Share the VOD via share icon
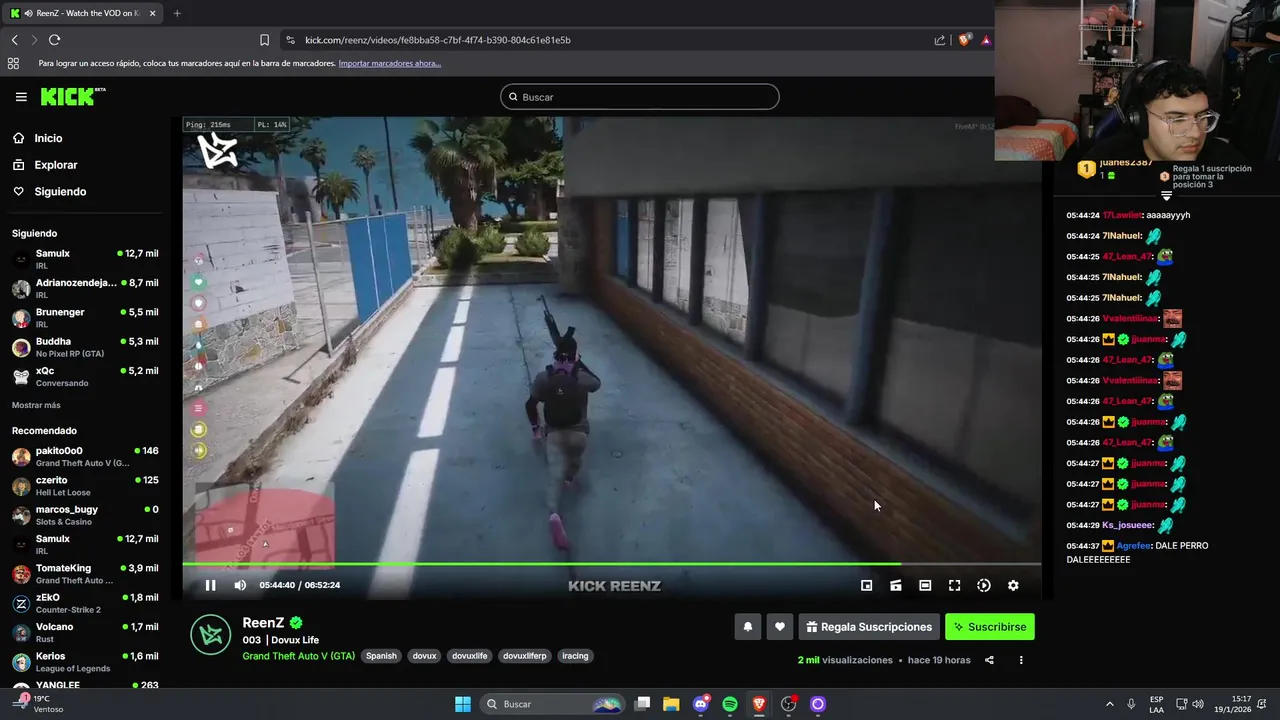Image resolution: width=1280 pixels, height=720 pixels. [989, 660]
